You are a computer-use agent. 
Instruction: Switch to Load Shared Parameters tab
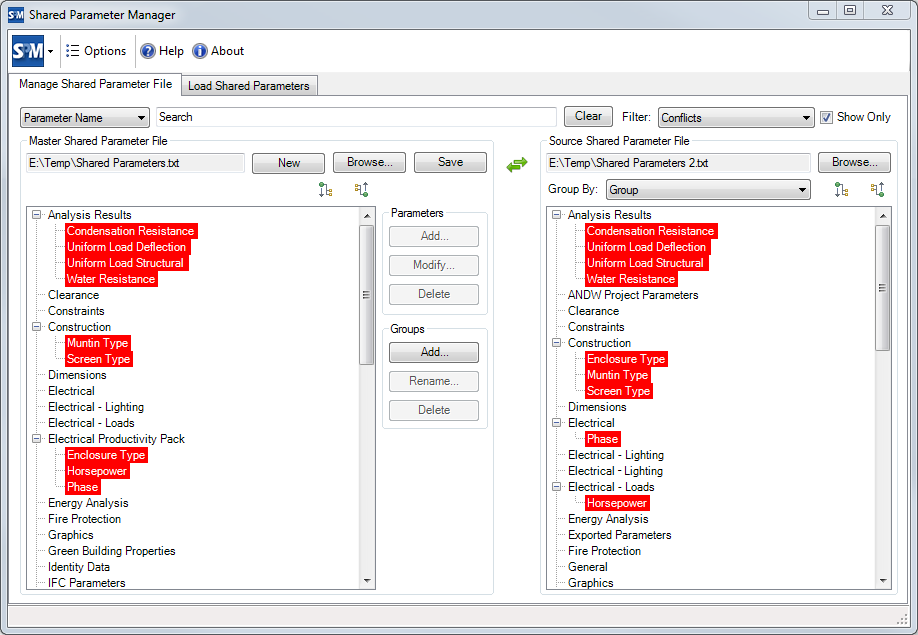point(249,85)
